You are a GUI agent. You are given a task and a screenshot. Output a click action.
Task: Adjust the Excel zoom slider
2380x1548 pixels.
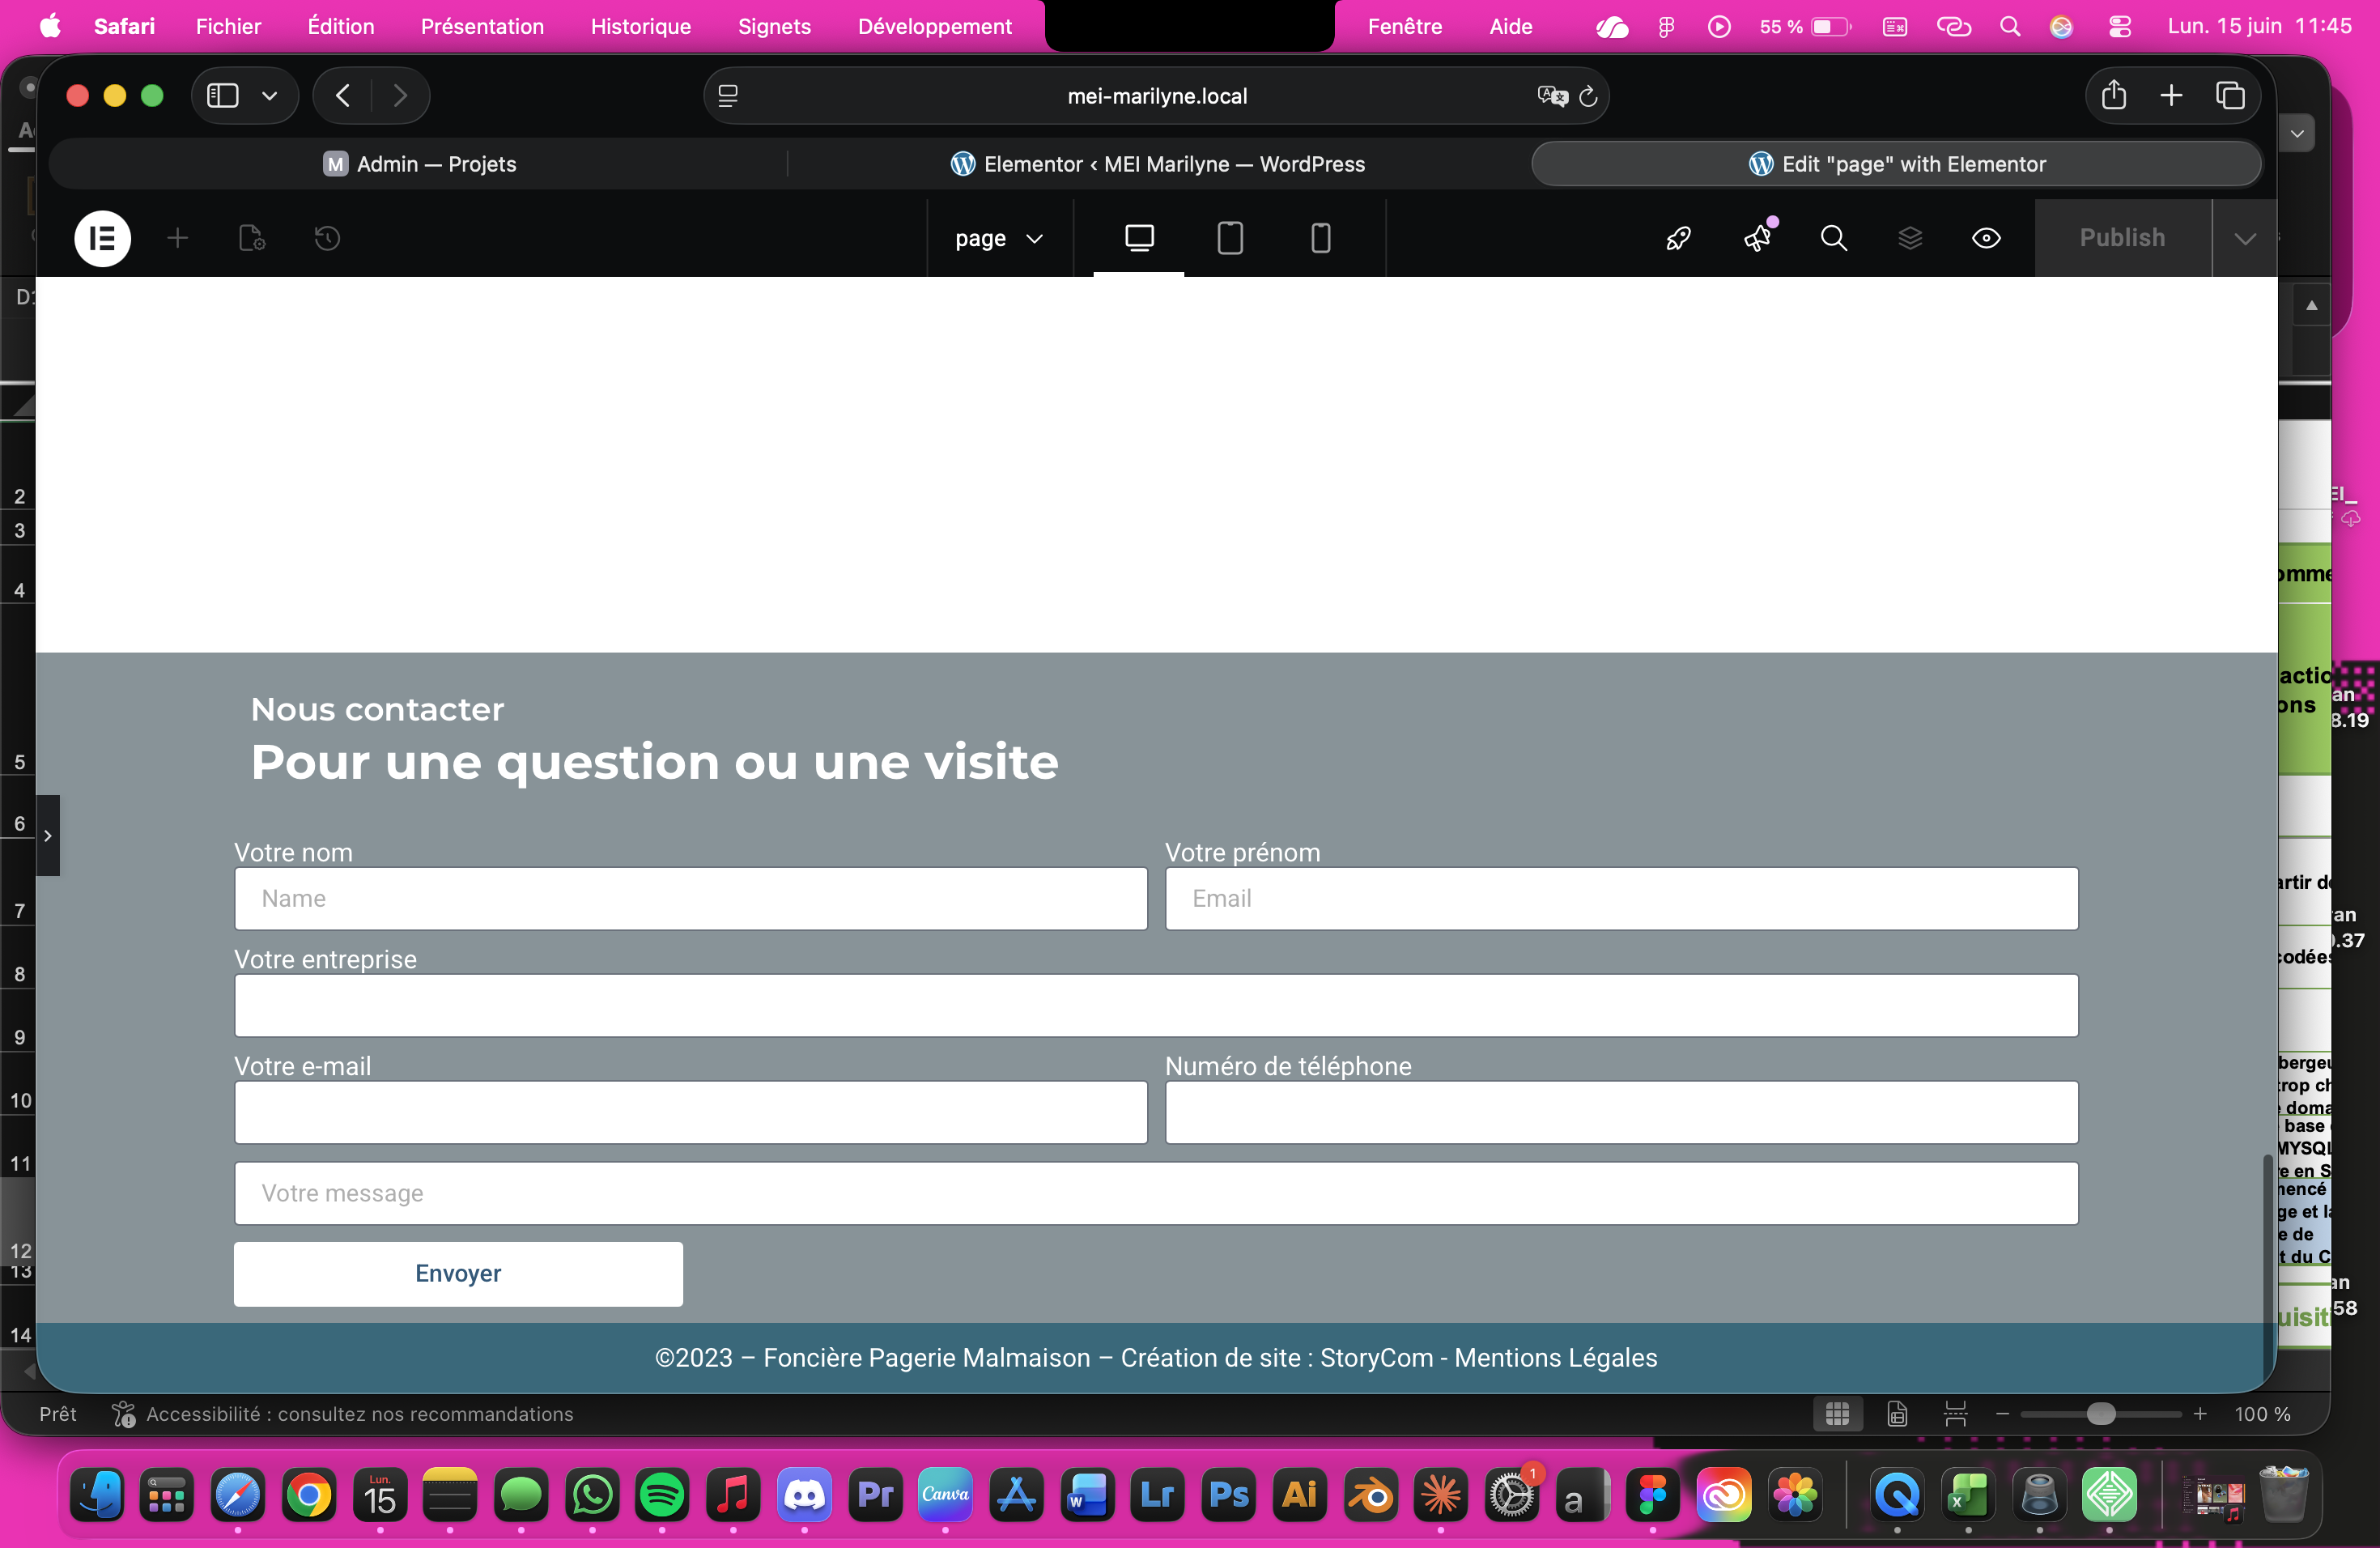[2101, 1414]
